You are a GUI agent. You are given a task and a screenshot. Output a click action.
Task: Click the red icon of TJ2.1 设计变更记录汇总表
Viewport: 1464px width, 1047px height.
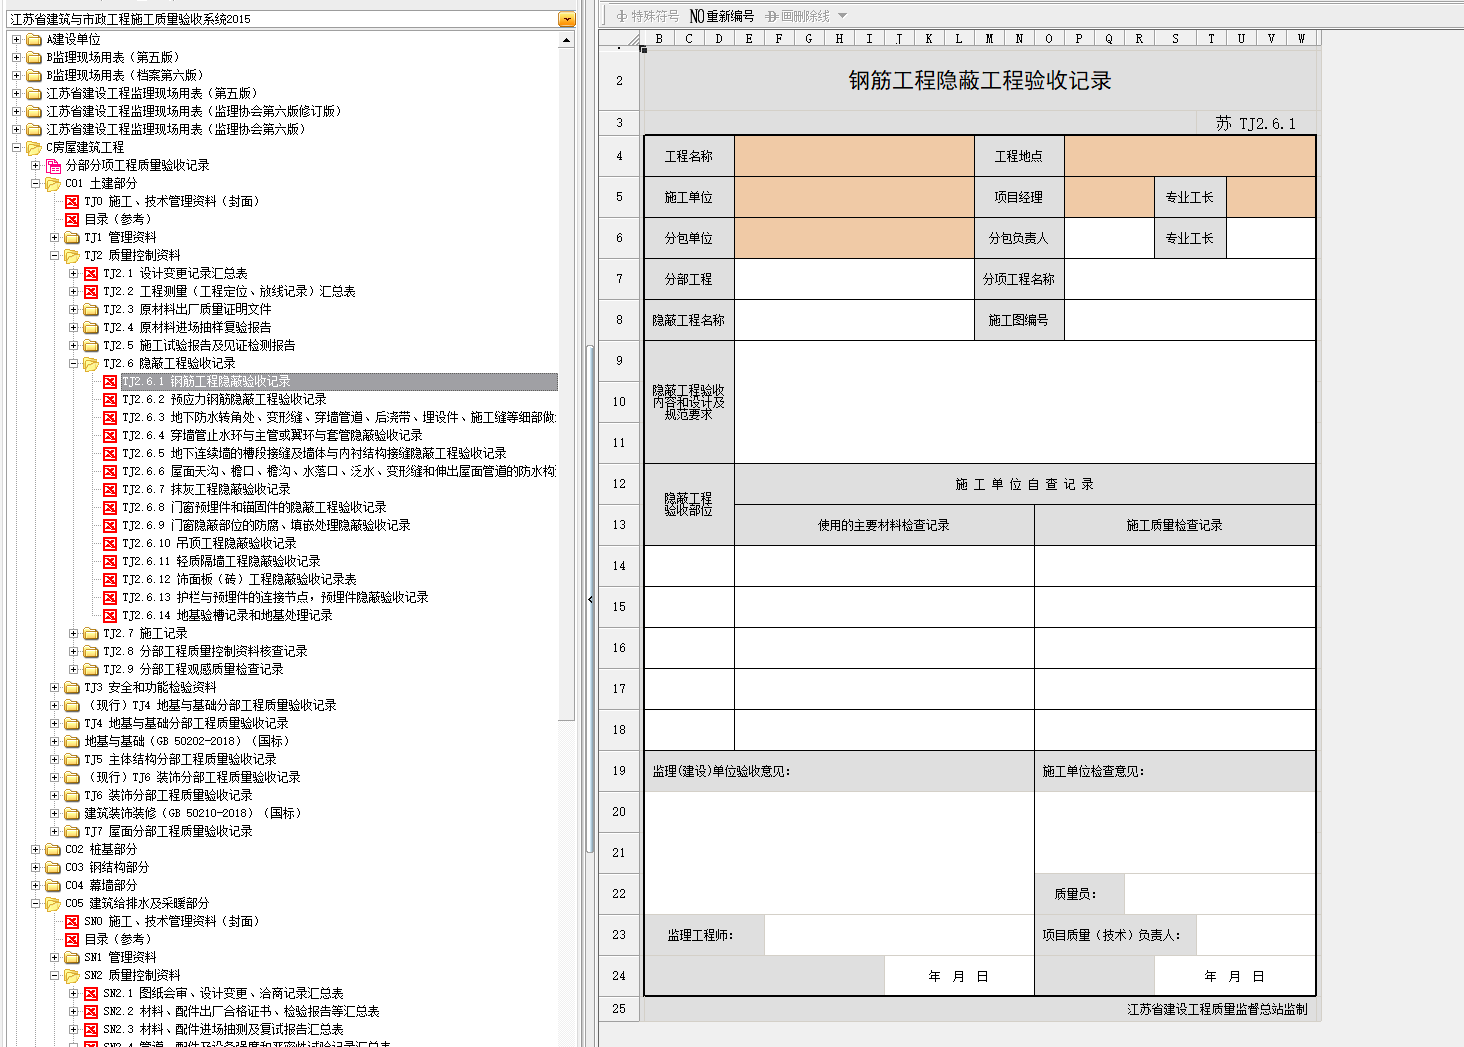click(x=91, y=274)
